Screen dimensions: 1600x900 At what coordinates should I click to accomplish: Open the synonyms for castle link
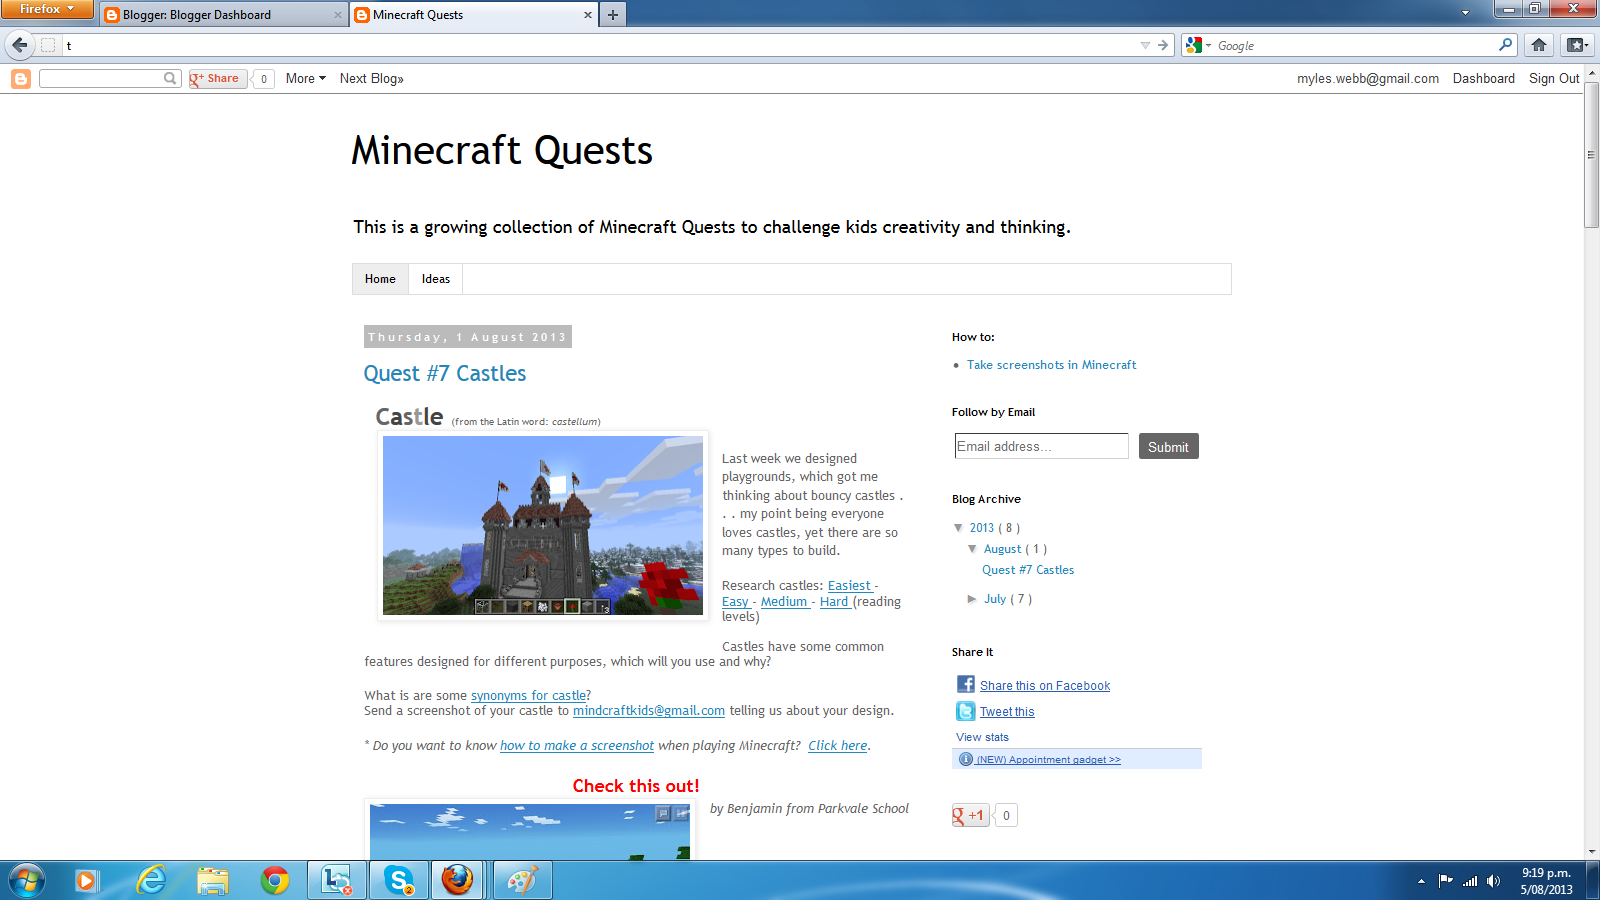tap(529, 696)
